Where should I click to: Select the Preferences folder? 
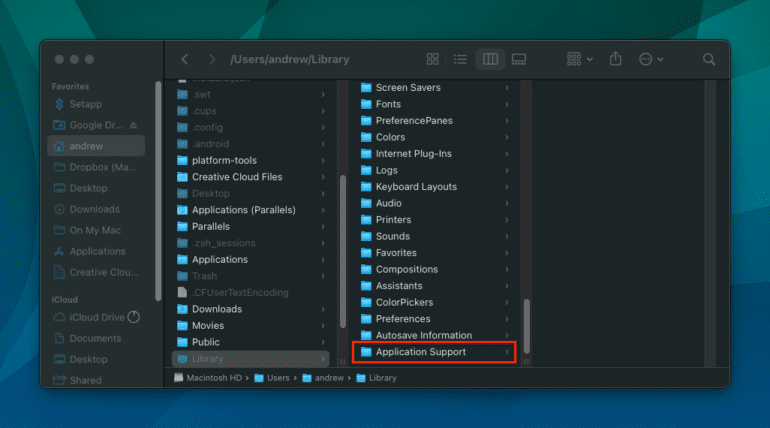pyautogui.click(x=402, y=319)
